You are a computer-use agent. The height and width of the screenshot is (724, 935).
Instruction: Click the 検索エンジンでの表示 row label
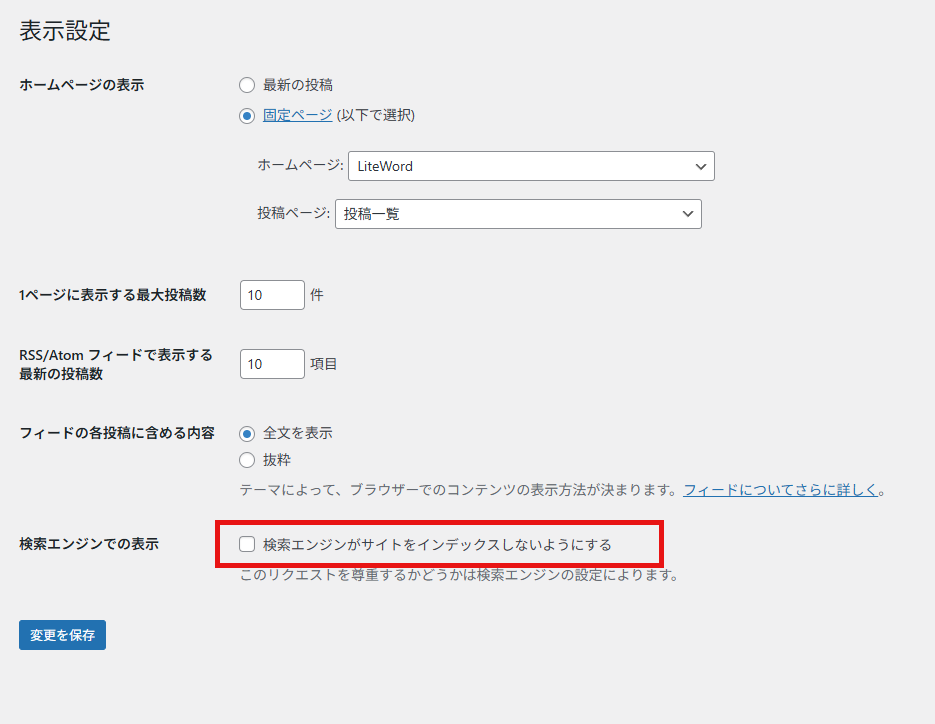pos(89,544)
